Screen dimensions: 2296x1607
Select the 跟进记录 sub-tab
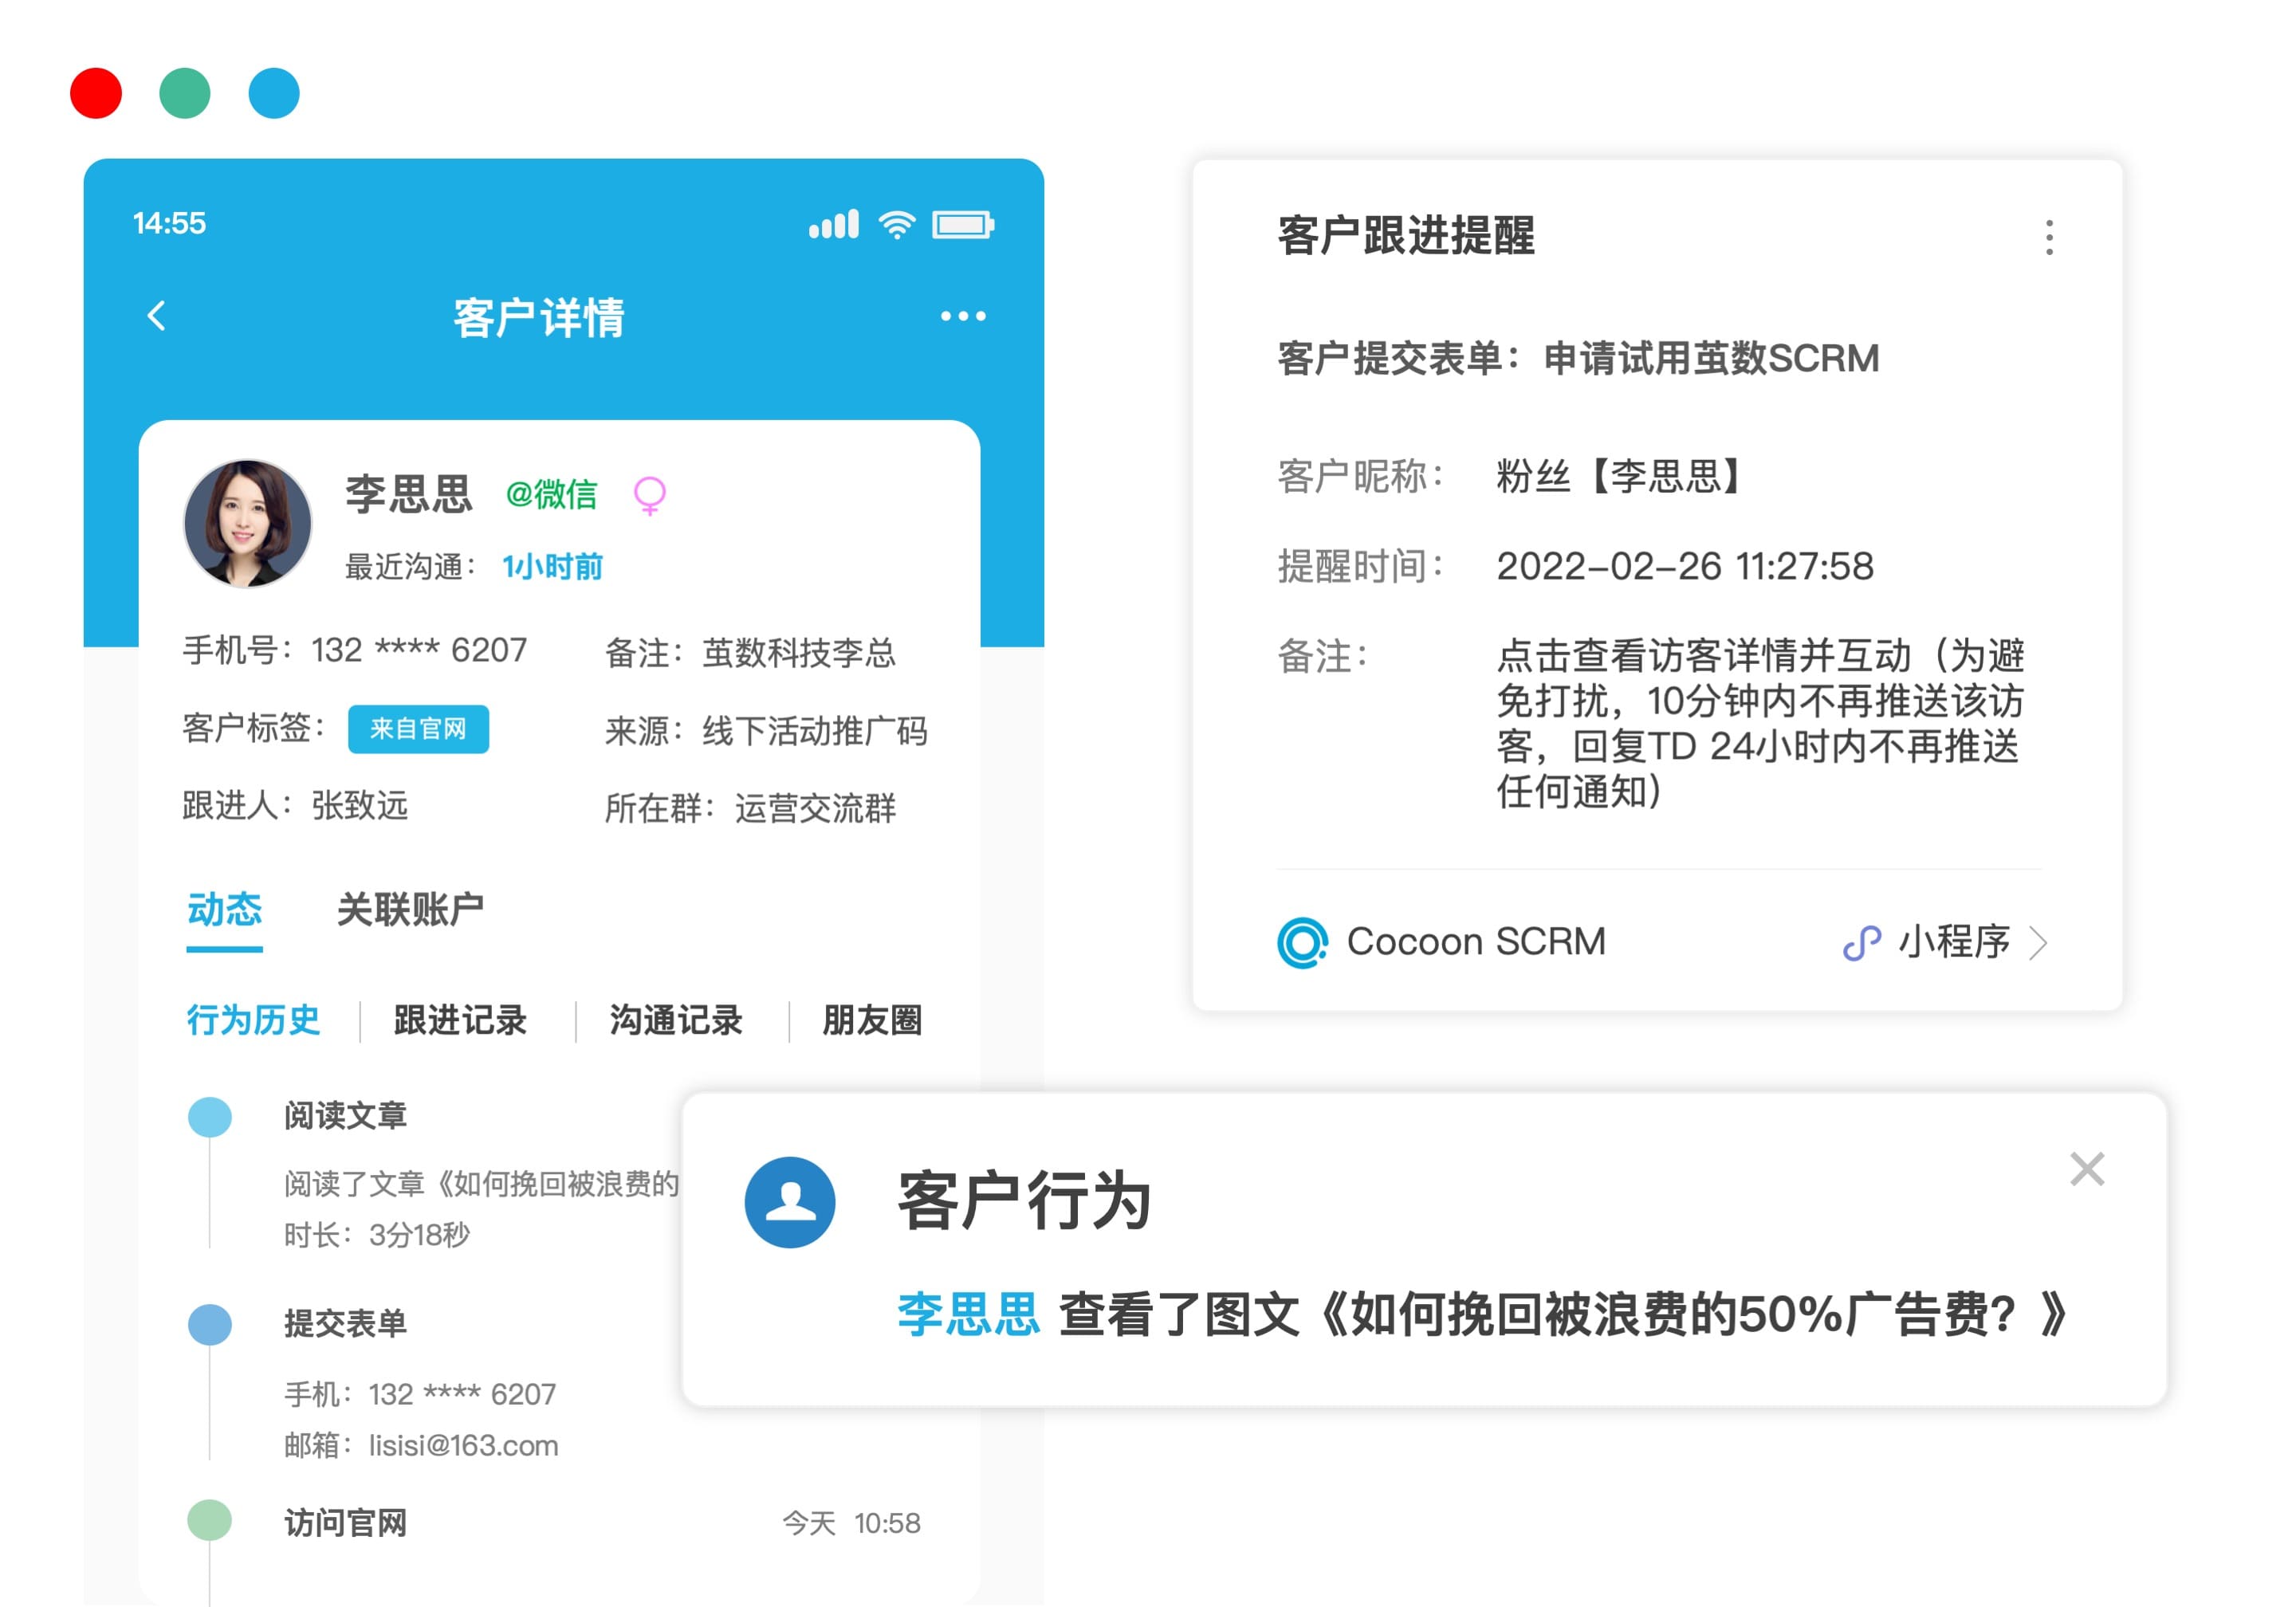coord(460,1020)
